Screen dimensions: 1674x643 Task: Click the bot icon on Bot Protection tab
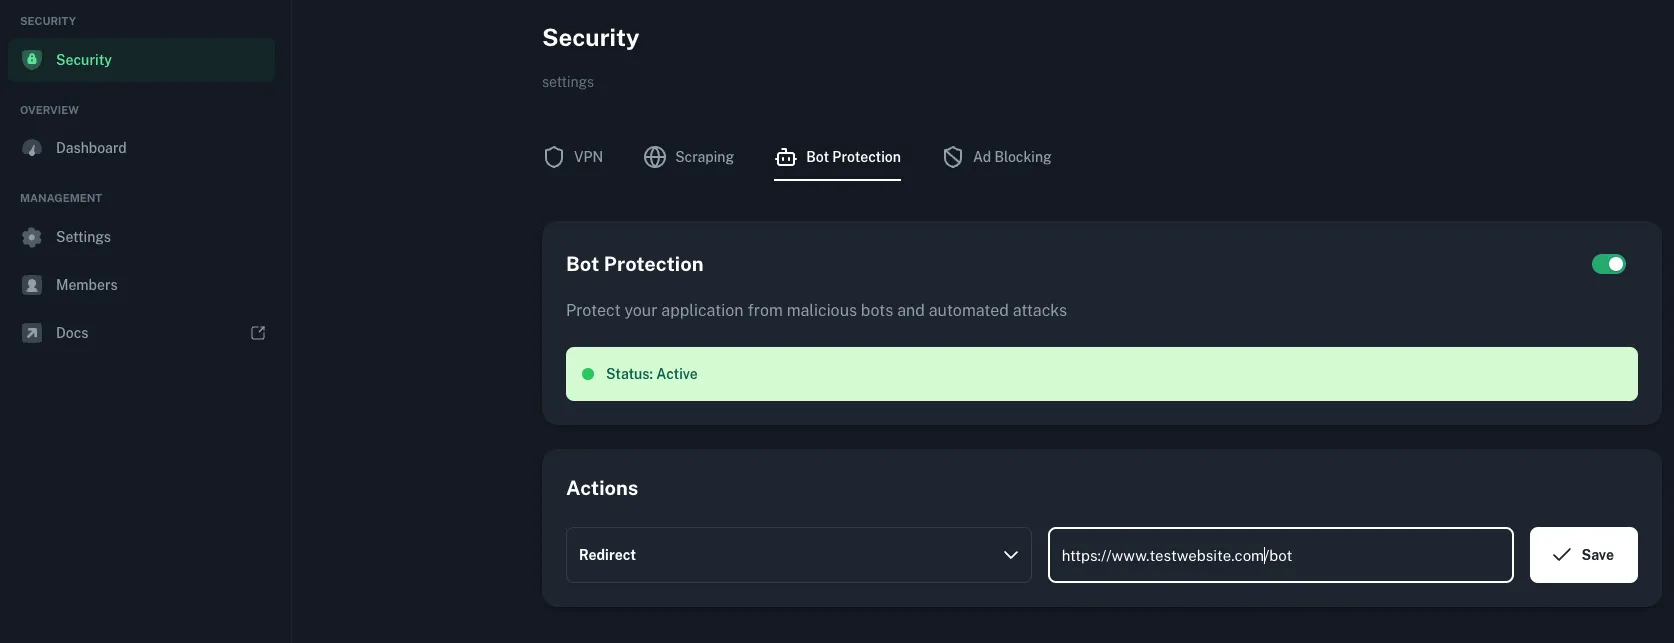784,157
